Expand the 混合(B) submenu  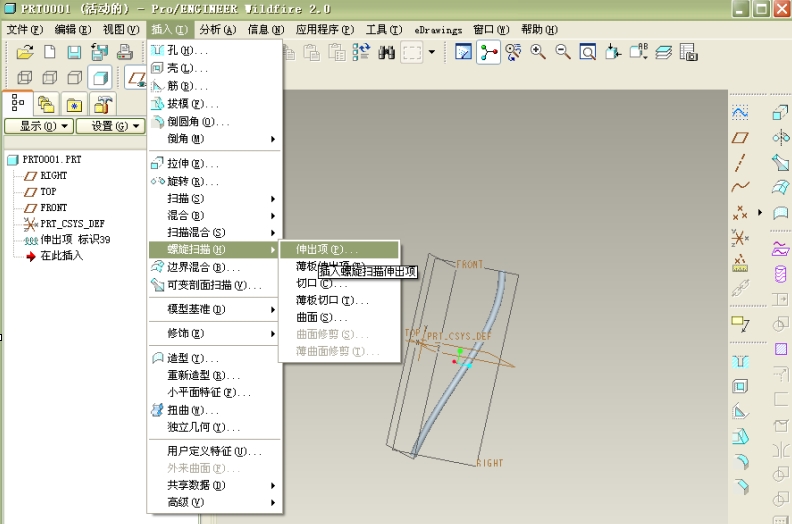pos(214,216)
